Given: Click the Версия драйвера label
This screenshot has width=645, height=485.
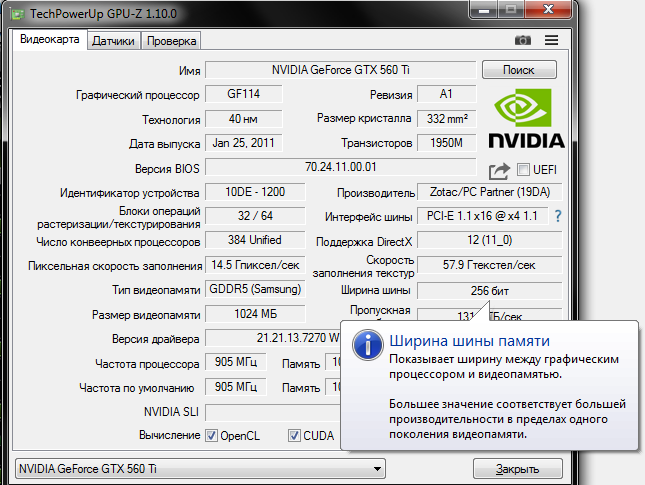Looking at the screenshot, I should pyautogui.click(x=155, y=339).
